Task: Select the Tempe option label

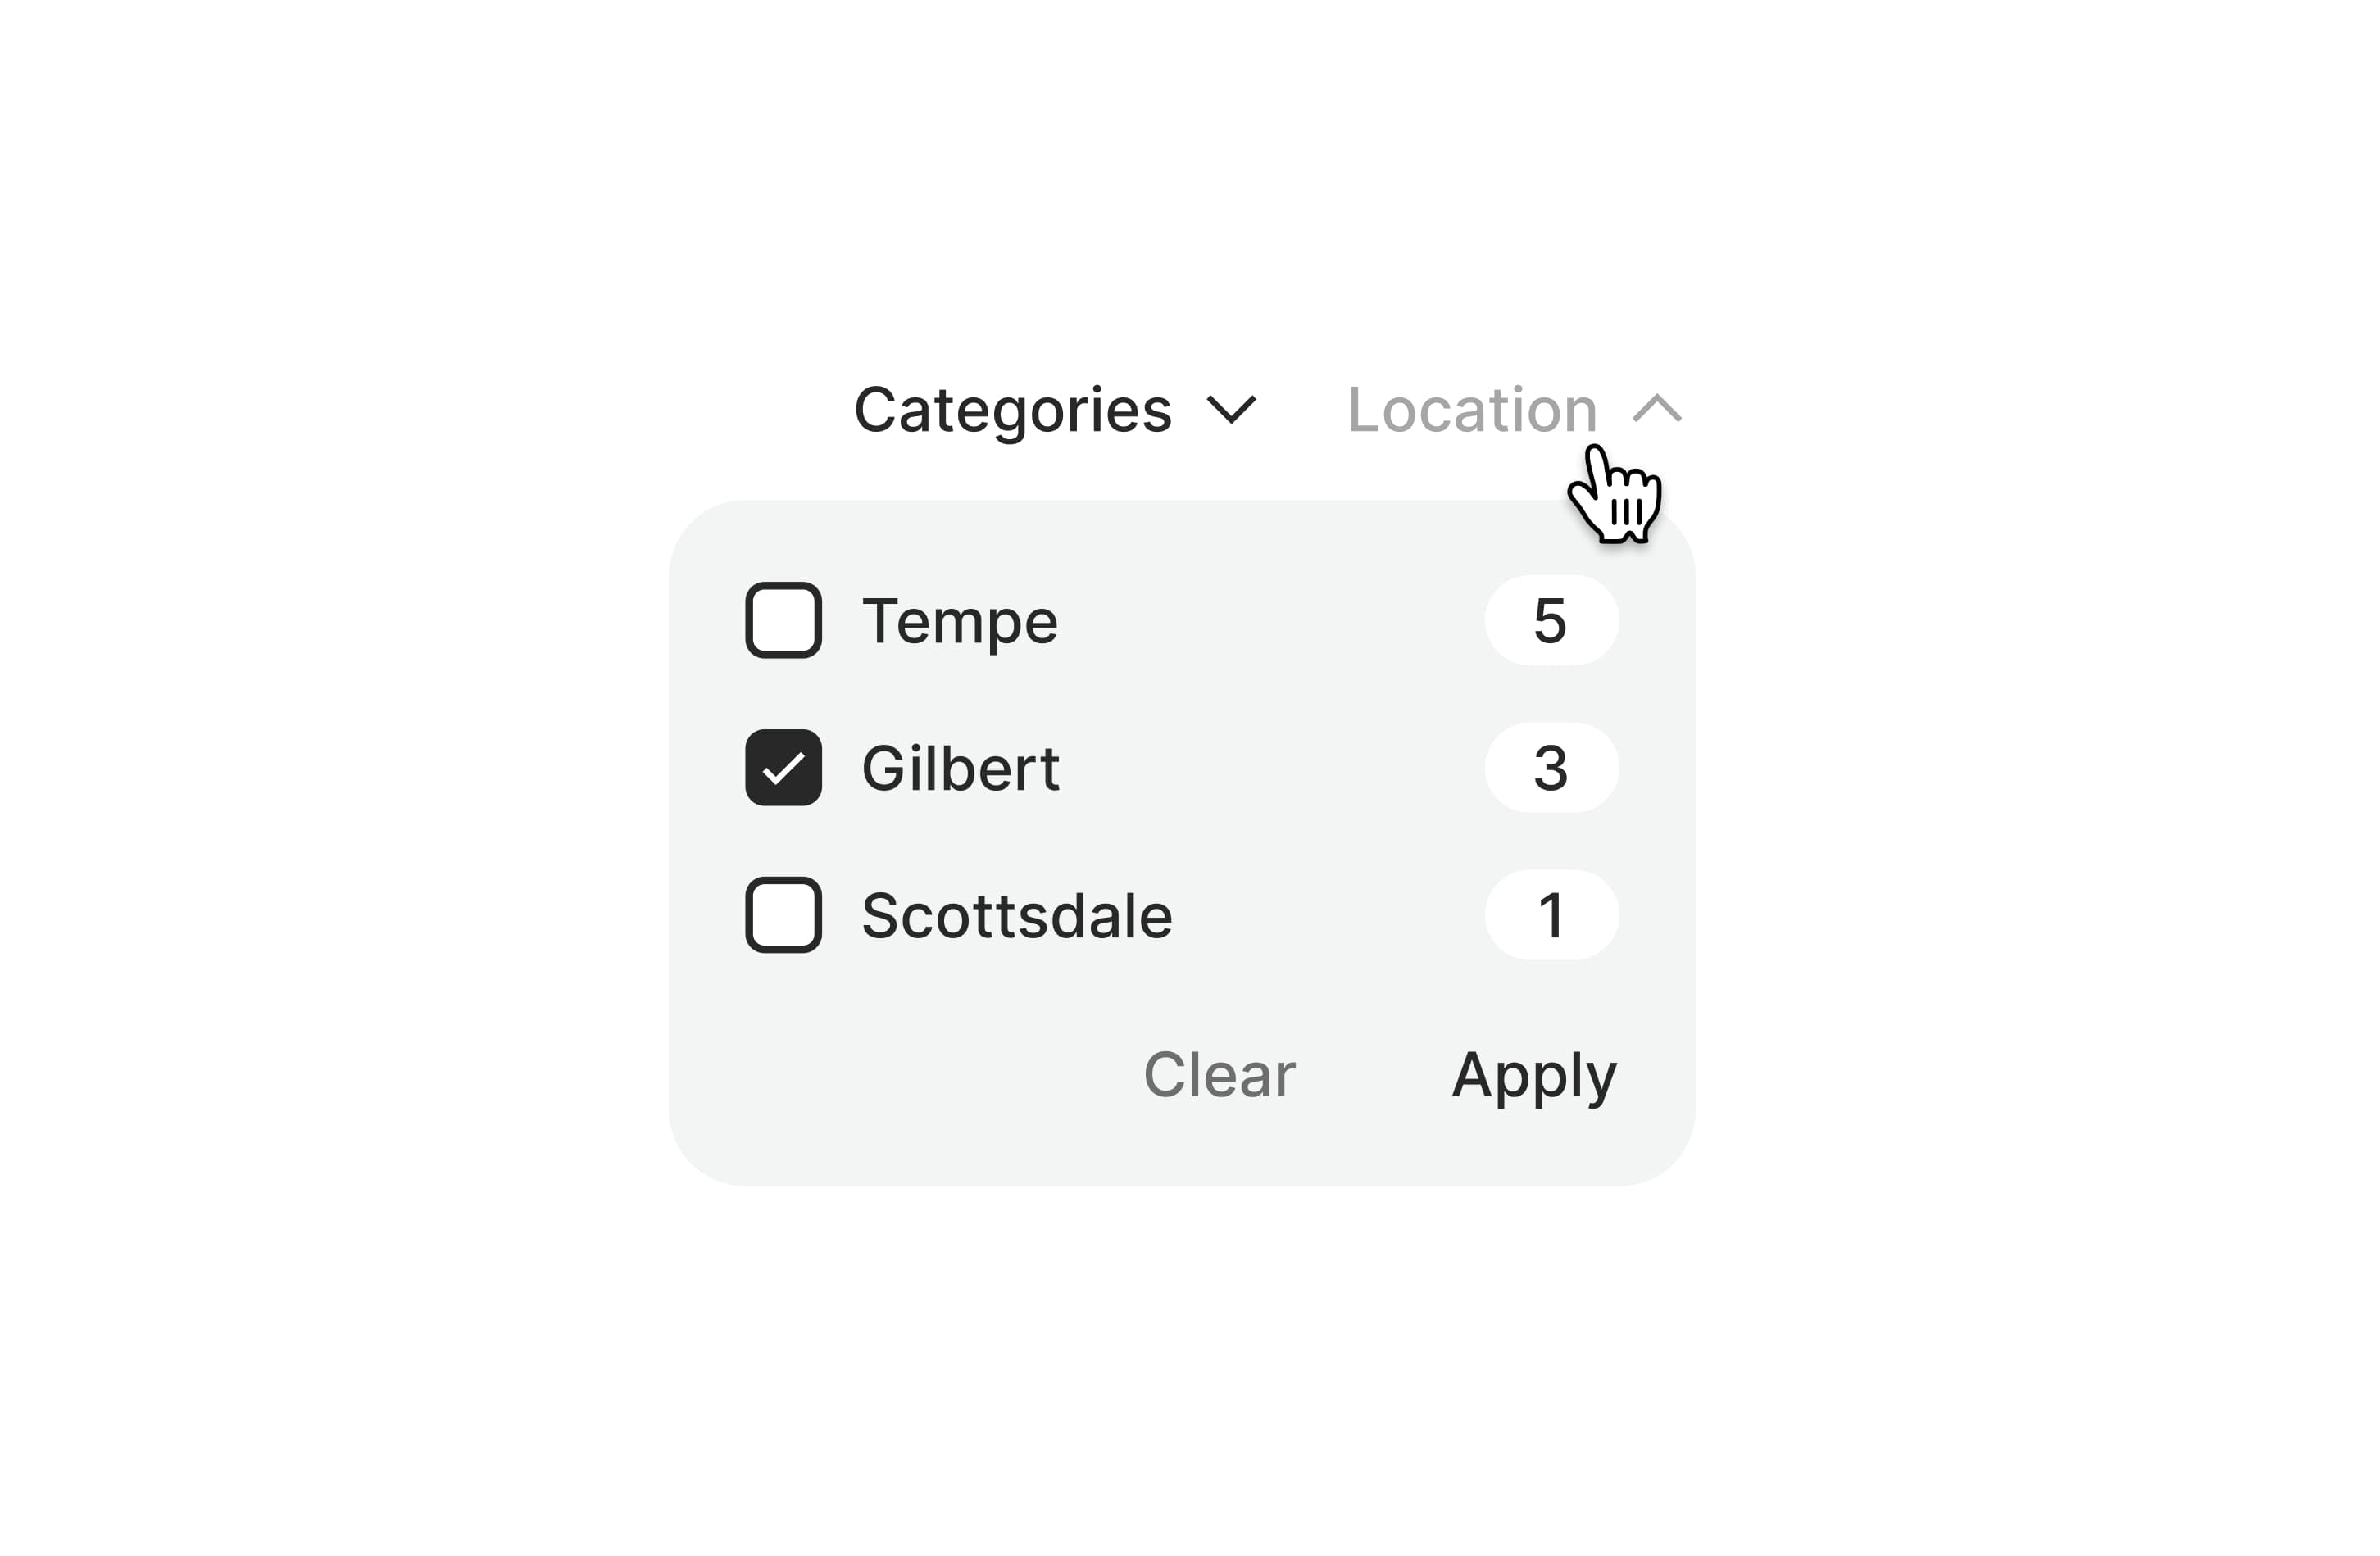Action: (x=960, y=621)
